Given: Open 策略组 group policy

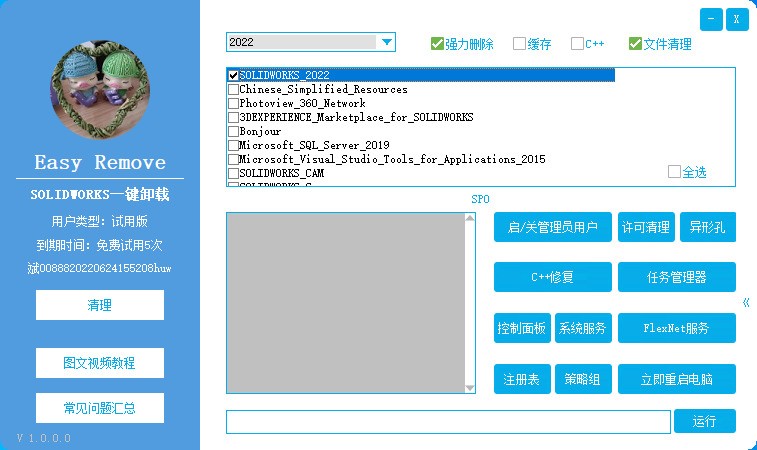Looking at the screenshot, I should point(583,379).
